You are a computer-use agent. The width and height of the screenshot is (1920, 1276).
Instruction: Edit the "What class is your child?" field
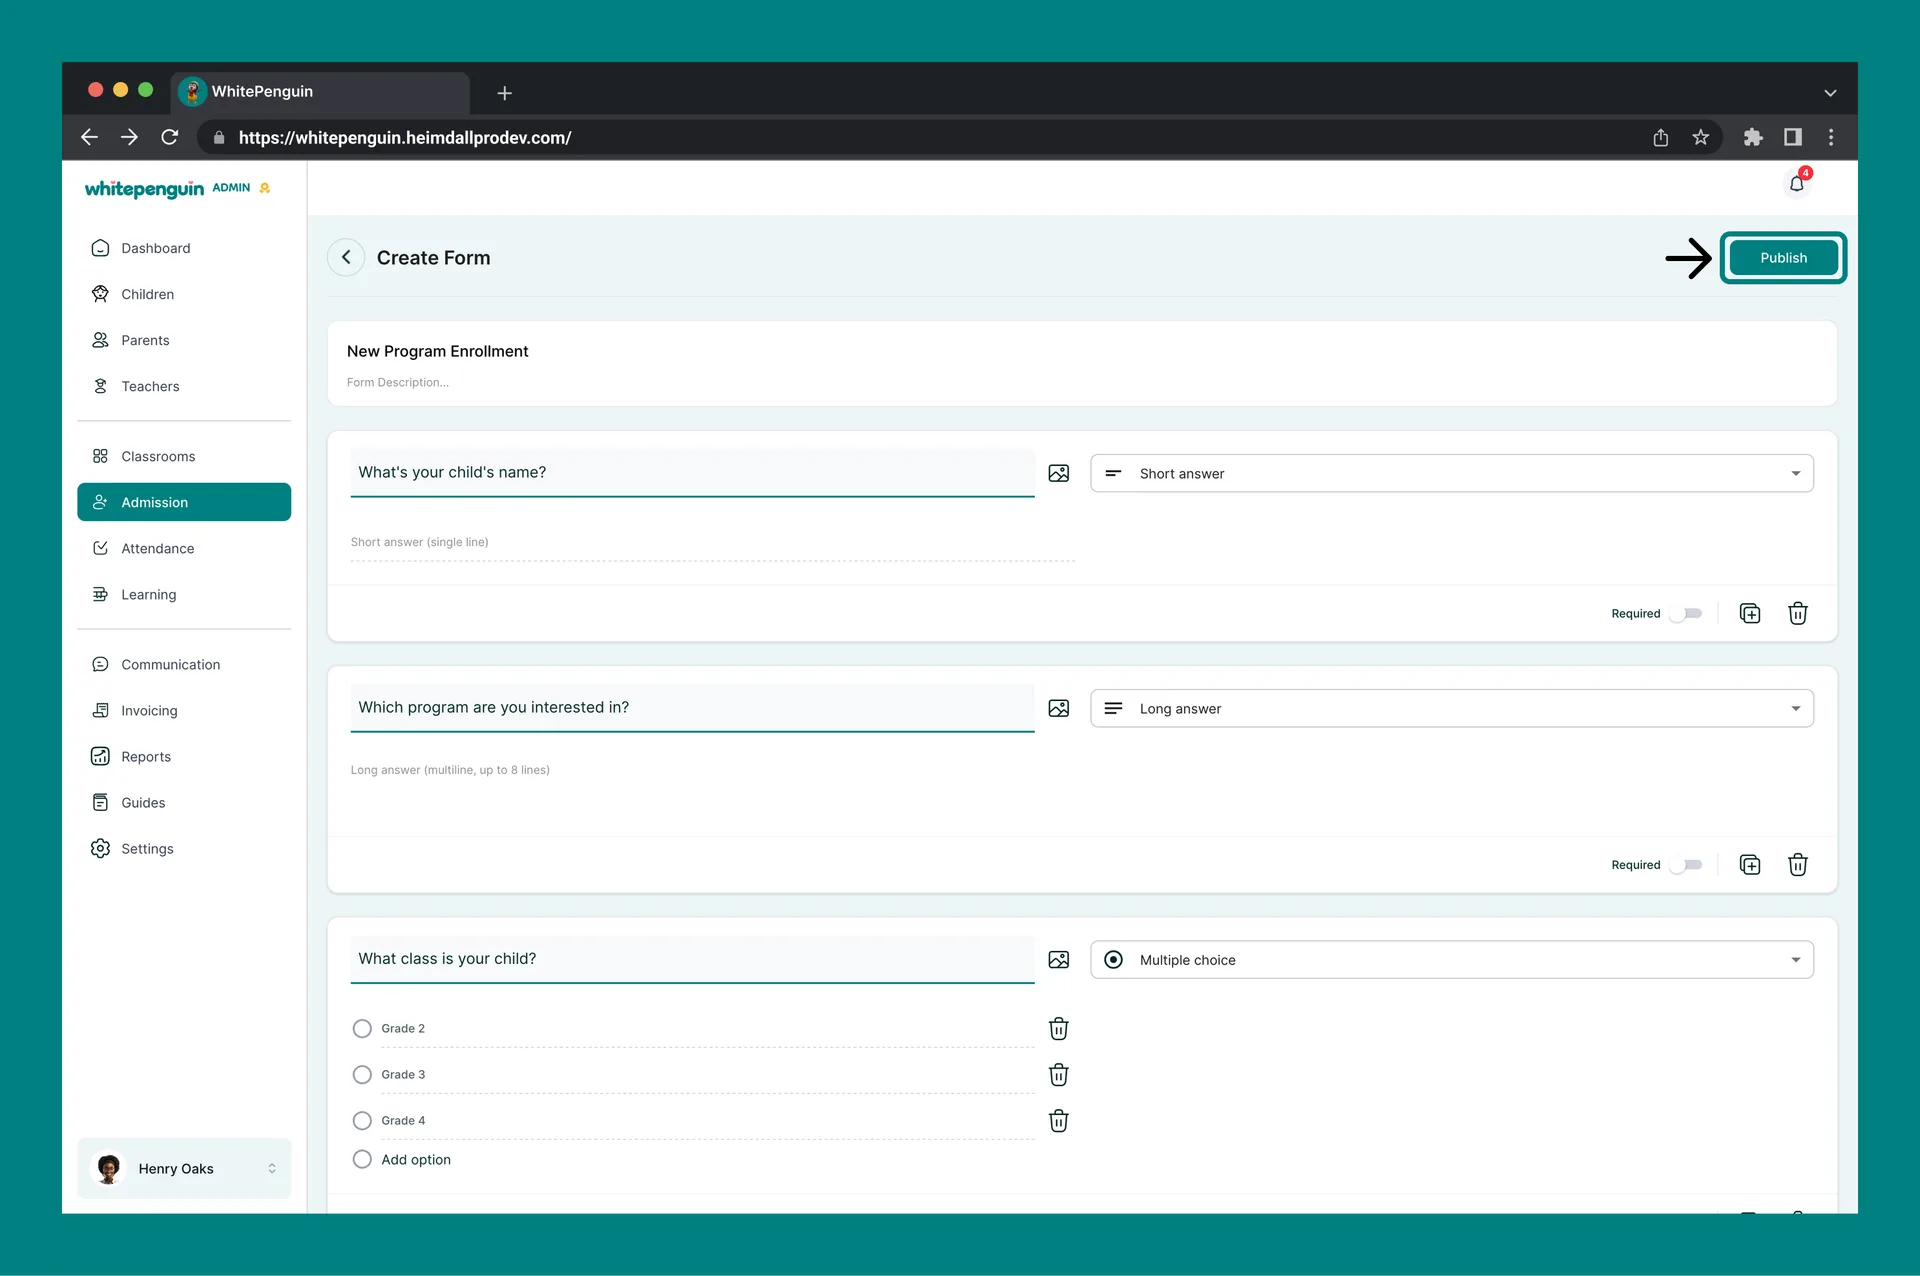[x=692, y=959]
